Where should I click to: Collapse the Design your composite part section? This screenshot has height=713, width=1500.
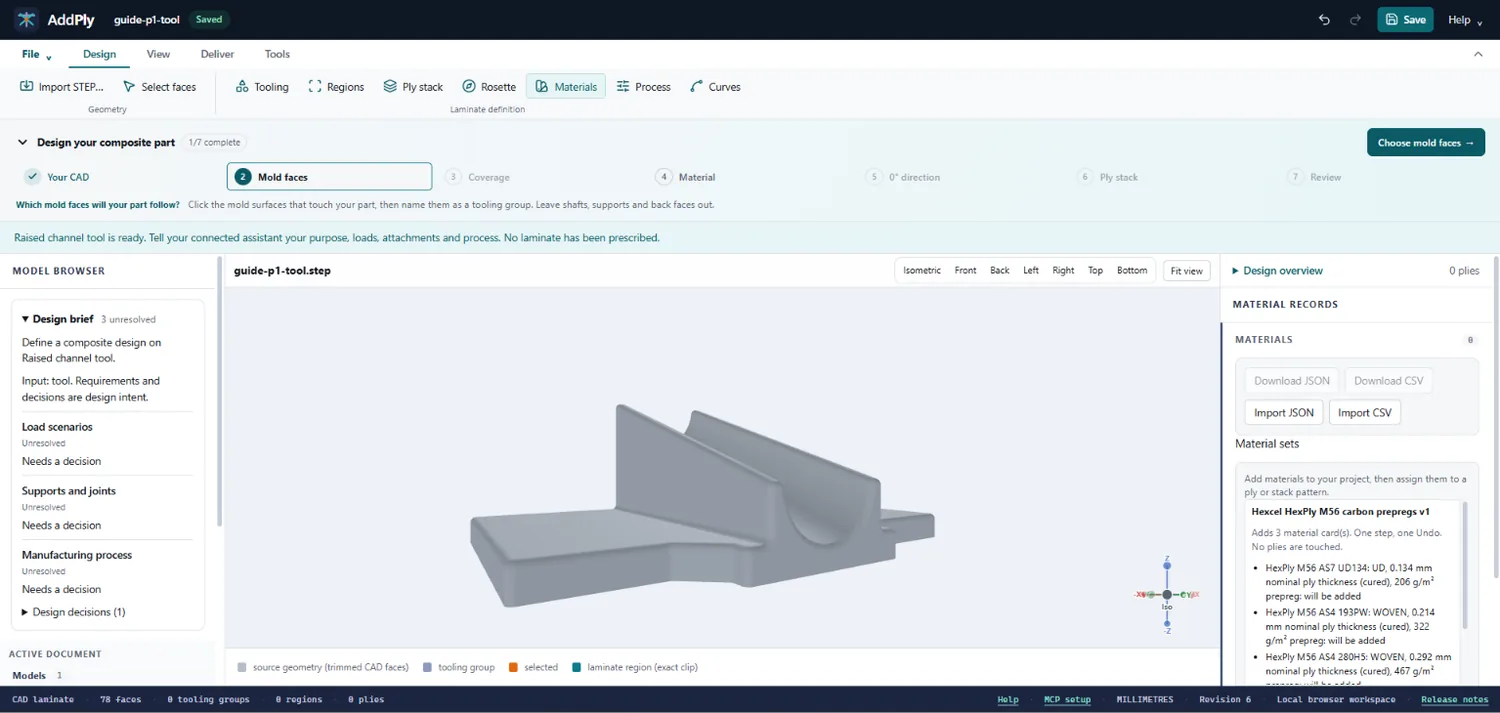pos(22,143)
